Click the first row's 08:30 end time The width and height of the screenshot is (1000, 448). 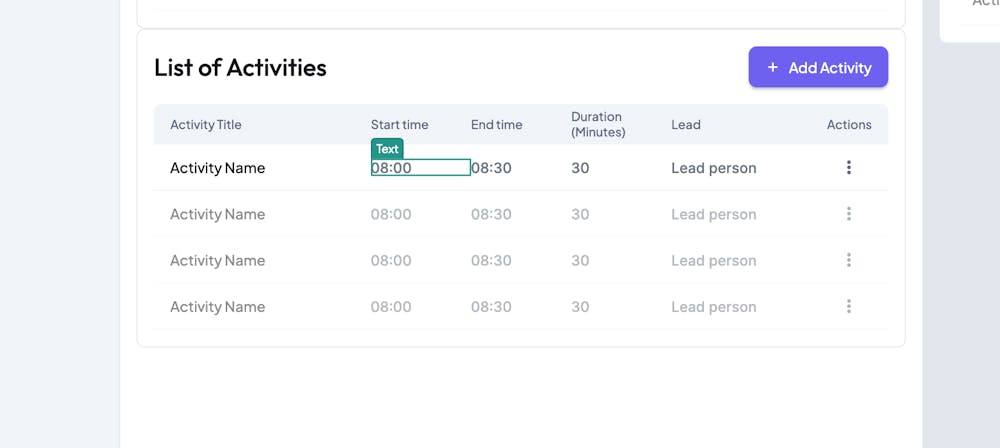492,168
